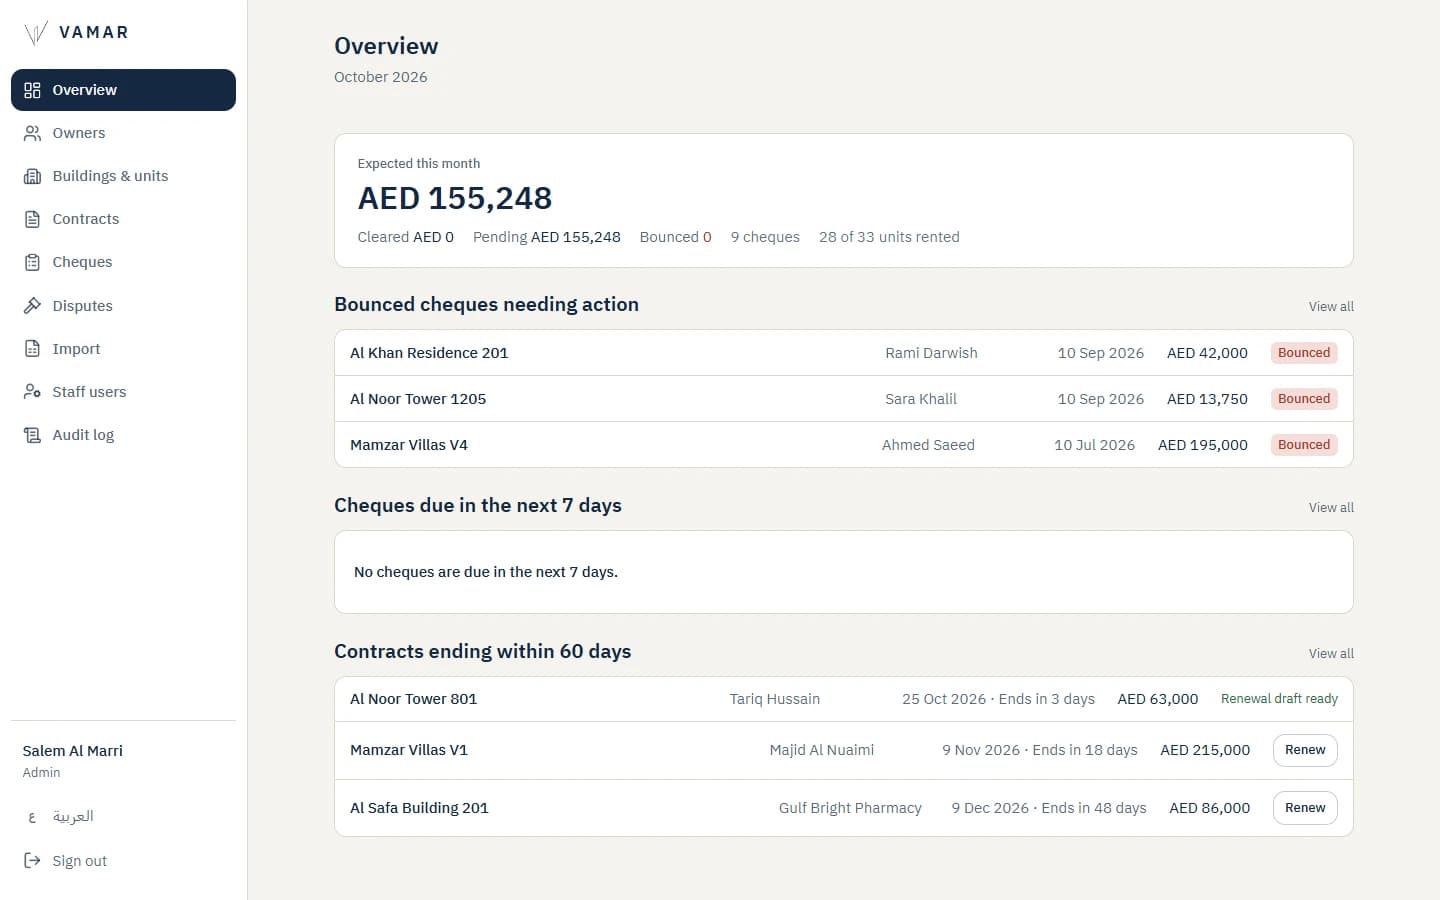This screenshot has height=900, width=1440.
Task: Click the Salem Al Marri user name
Action: [x=73, y=751]
